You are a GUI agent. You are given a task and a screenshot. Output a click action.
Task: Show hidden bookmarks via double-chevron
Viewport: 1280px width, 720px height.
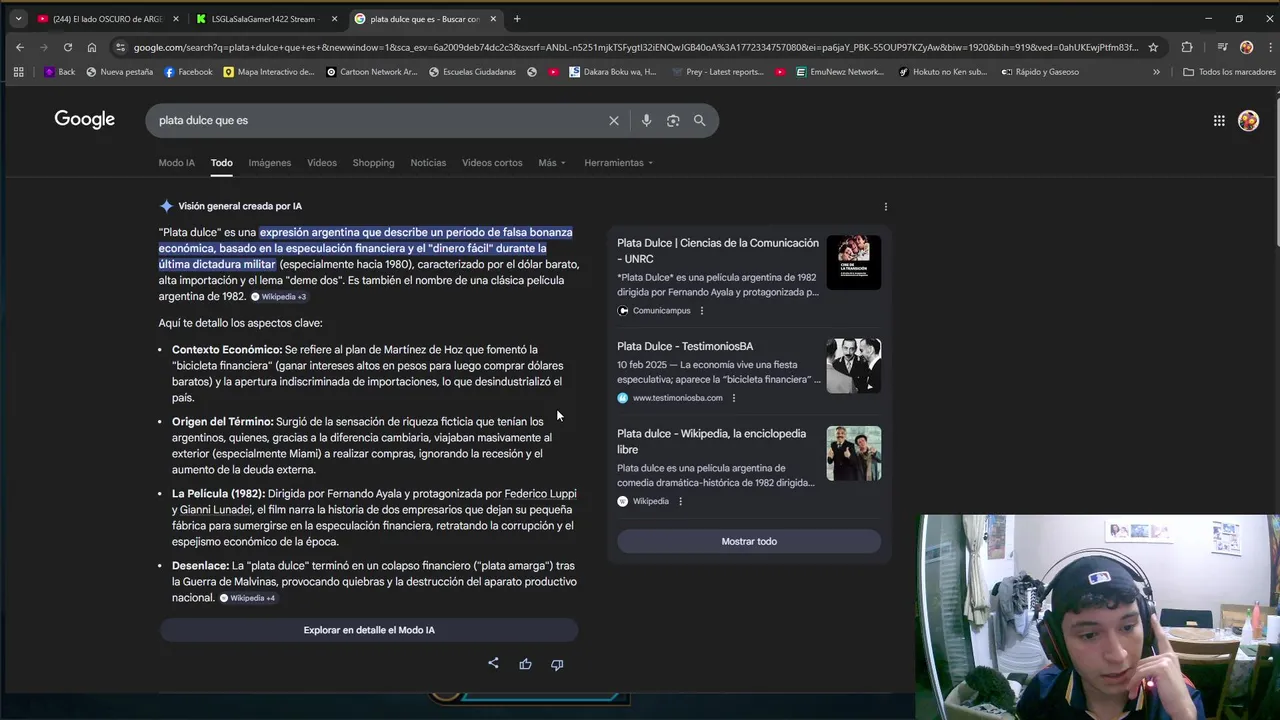[1156, 72]
